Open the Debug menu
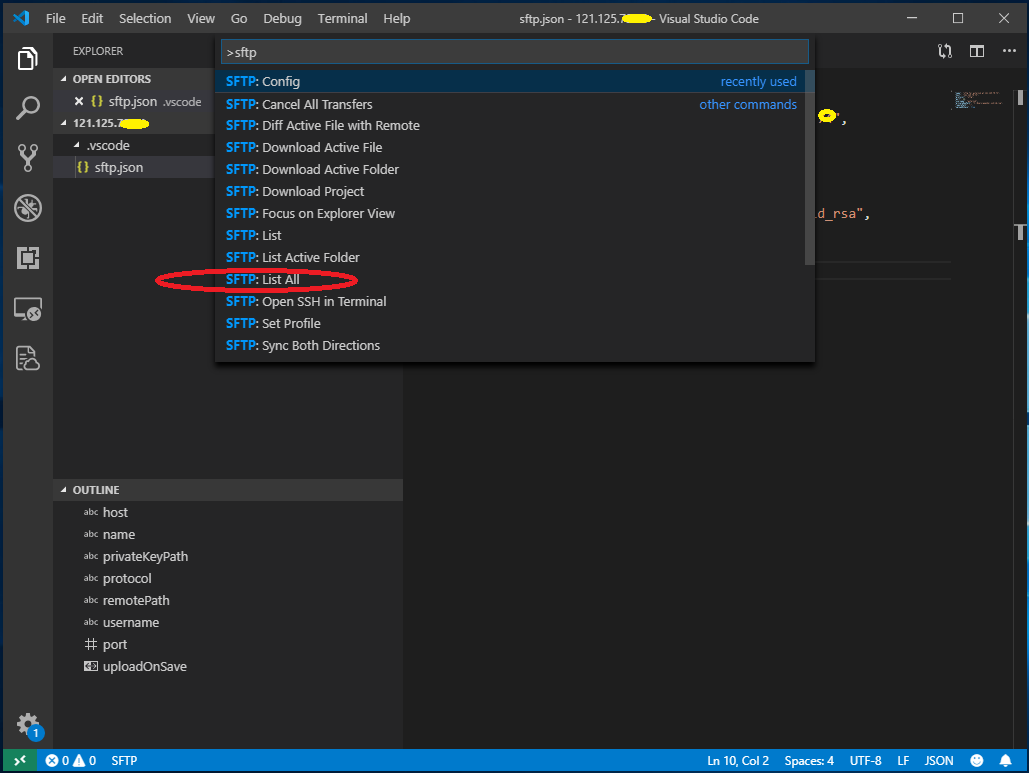 [x=282, y=18]
